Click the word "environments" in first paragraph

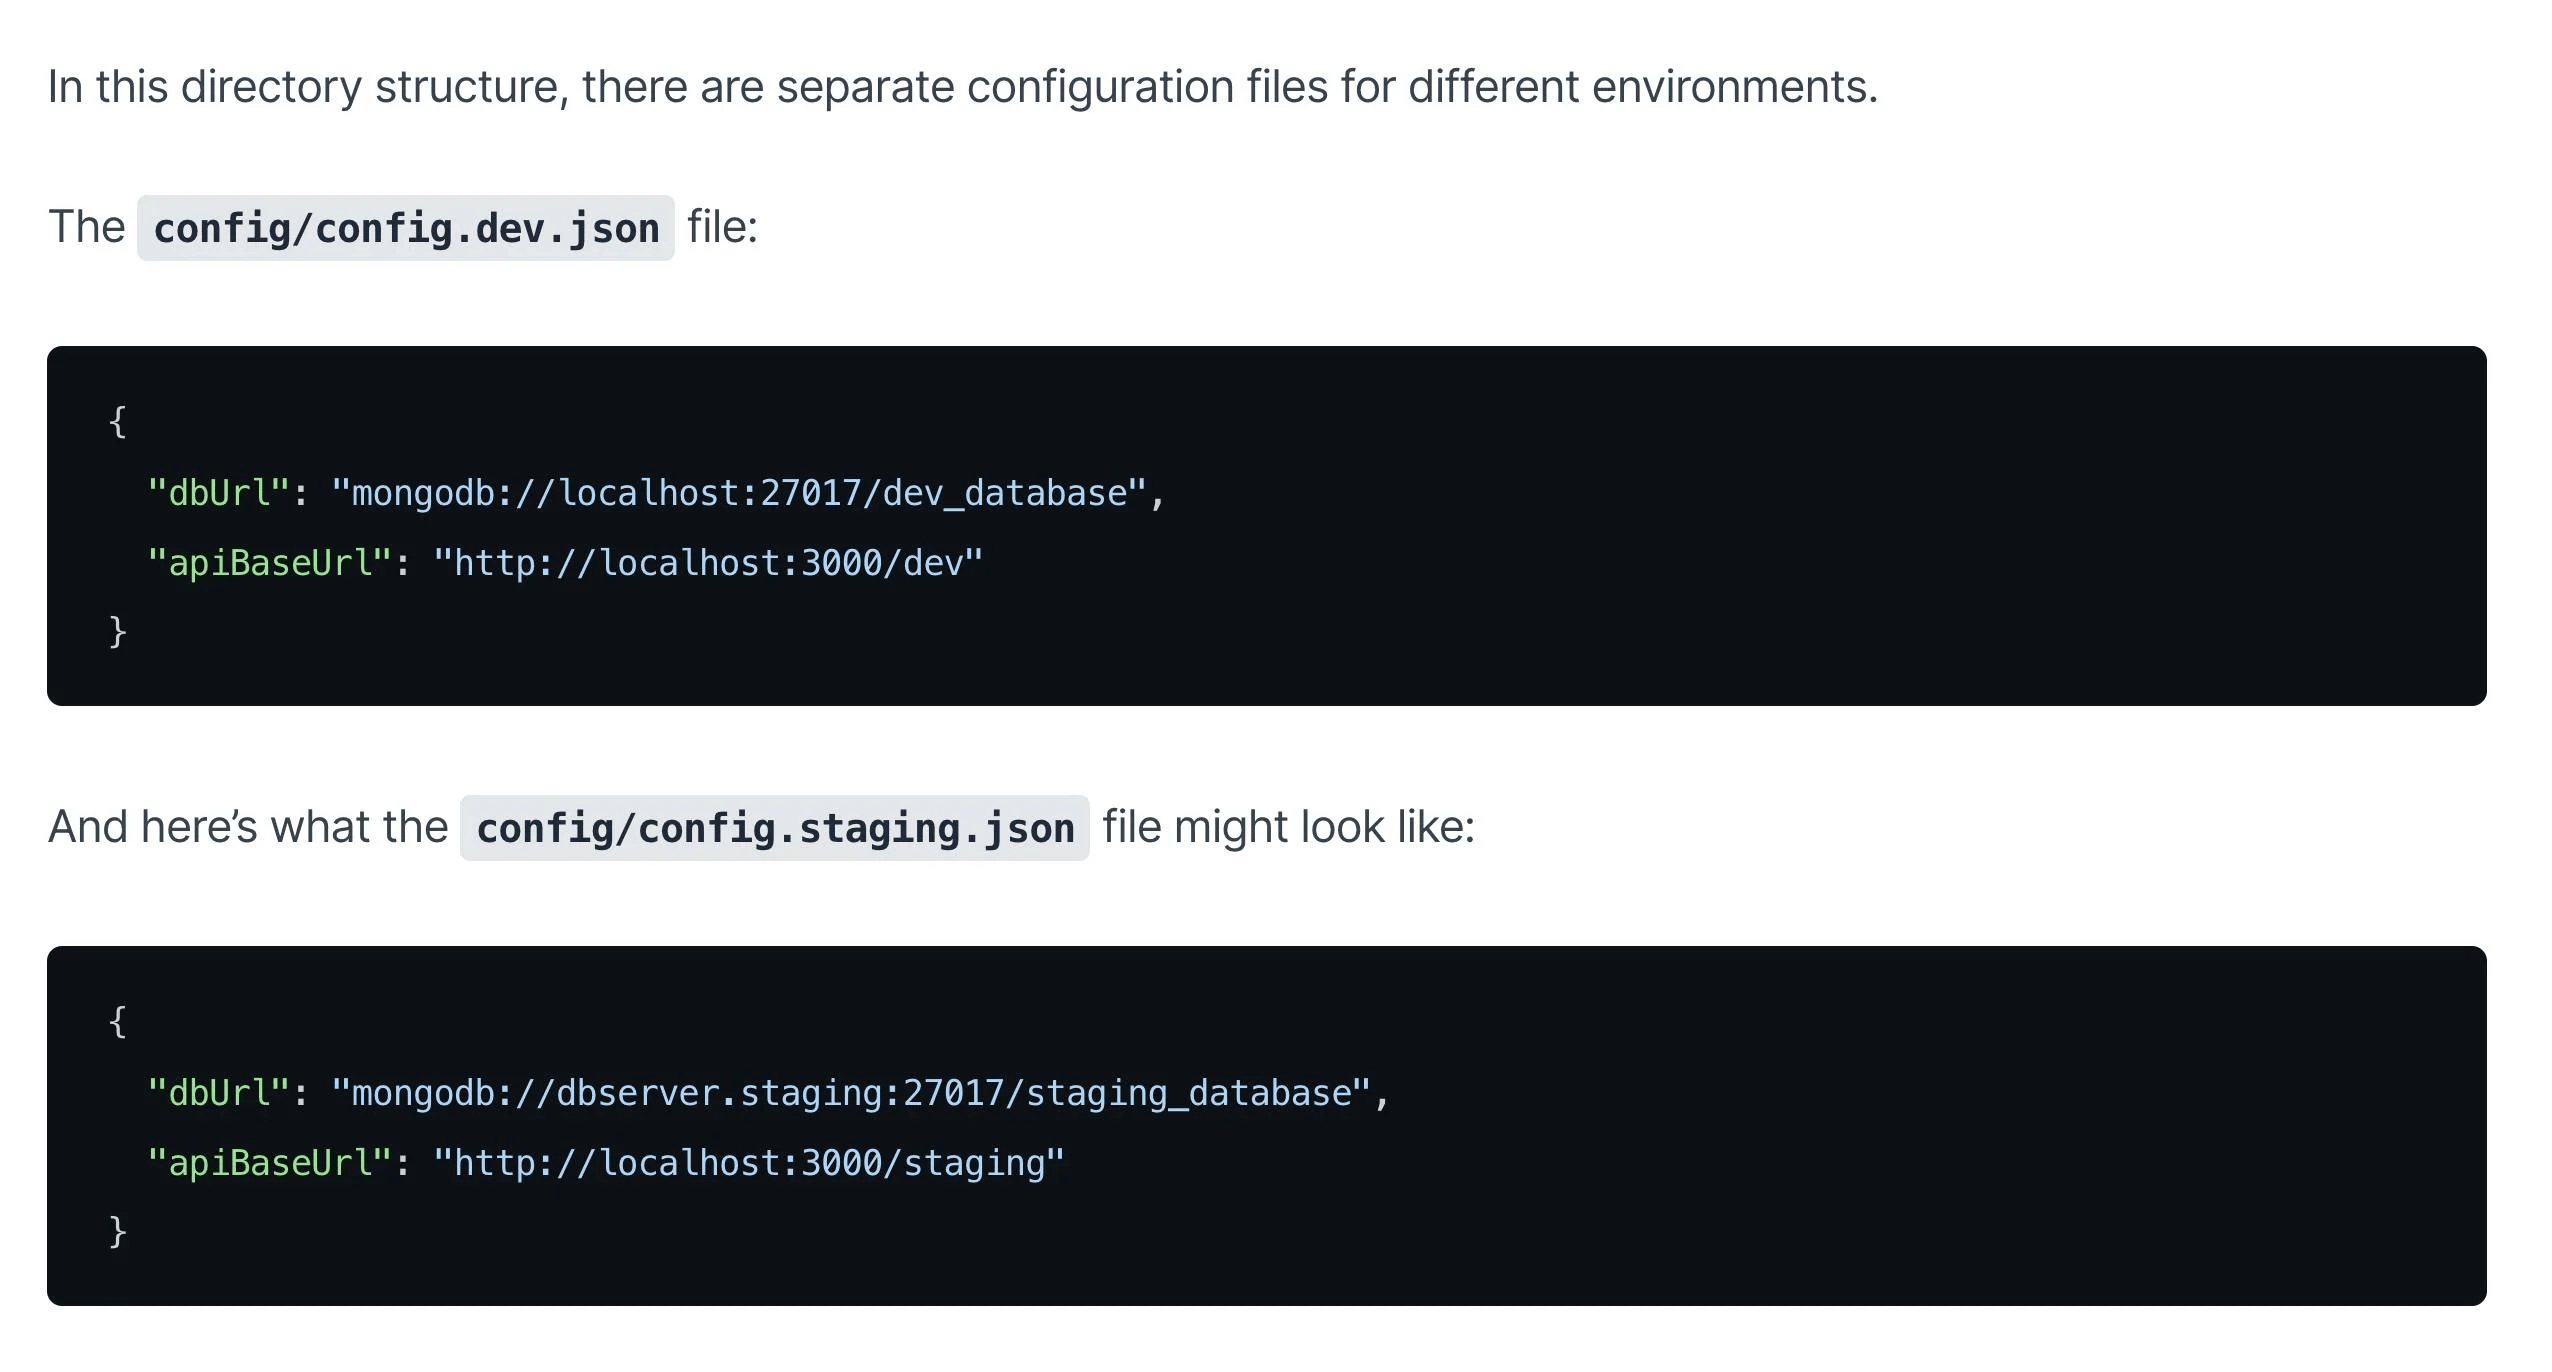pos(1730,87)
